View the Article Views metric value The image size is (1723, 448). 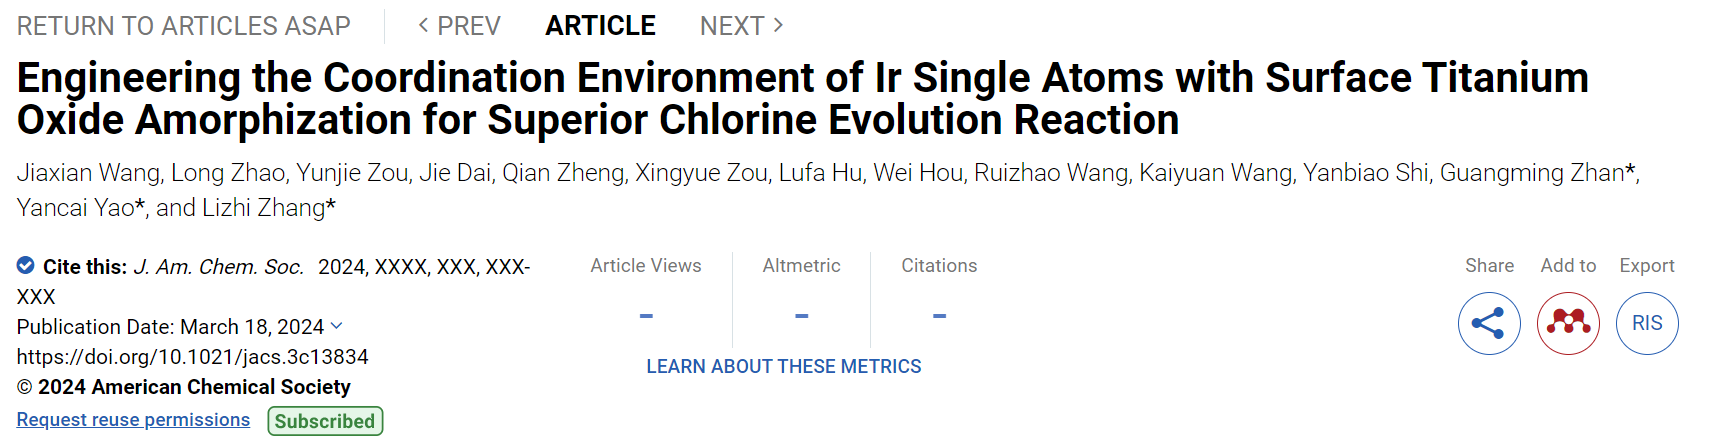[x=646, y=316]
